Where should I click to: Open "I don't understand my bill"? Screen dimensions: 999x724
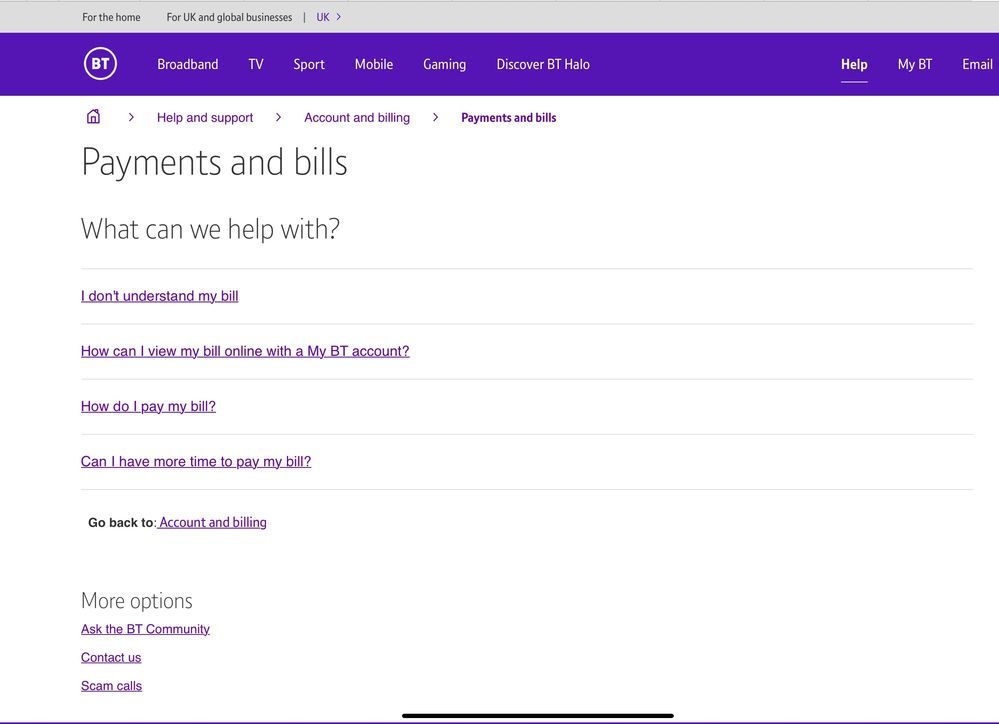[160, 296]
